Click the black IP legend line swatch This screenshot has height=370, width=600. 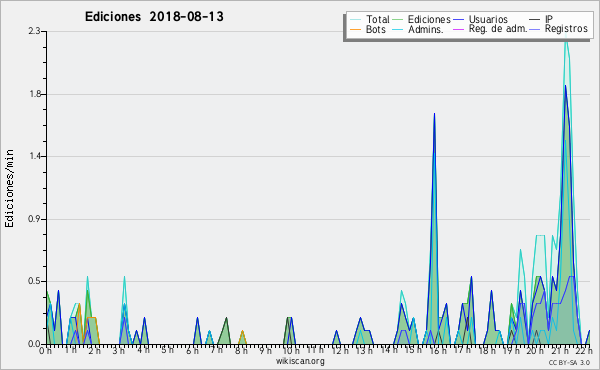[x=535, y=20]
